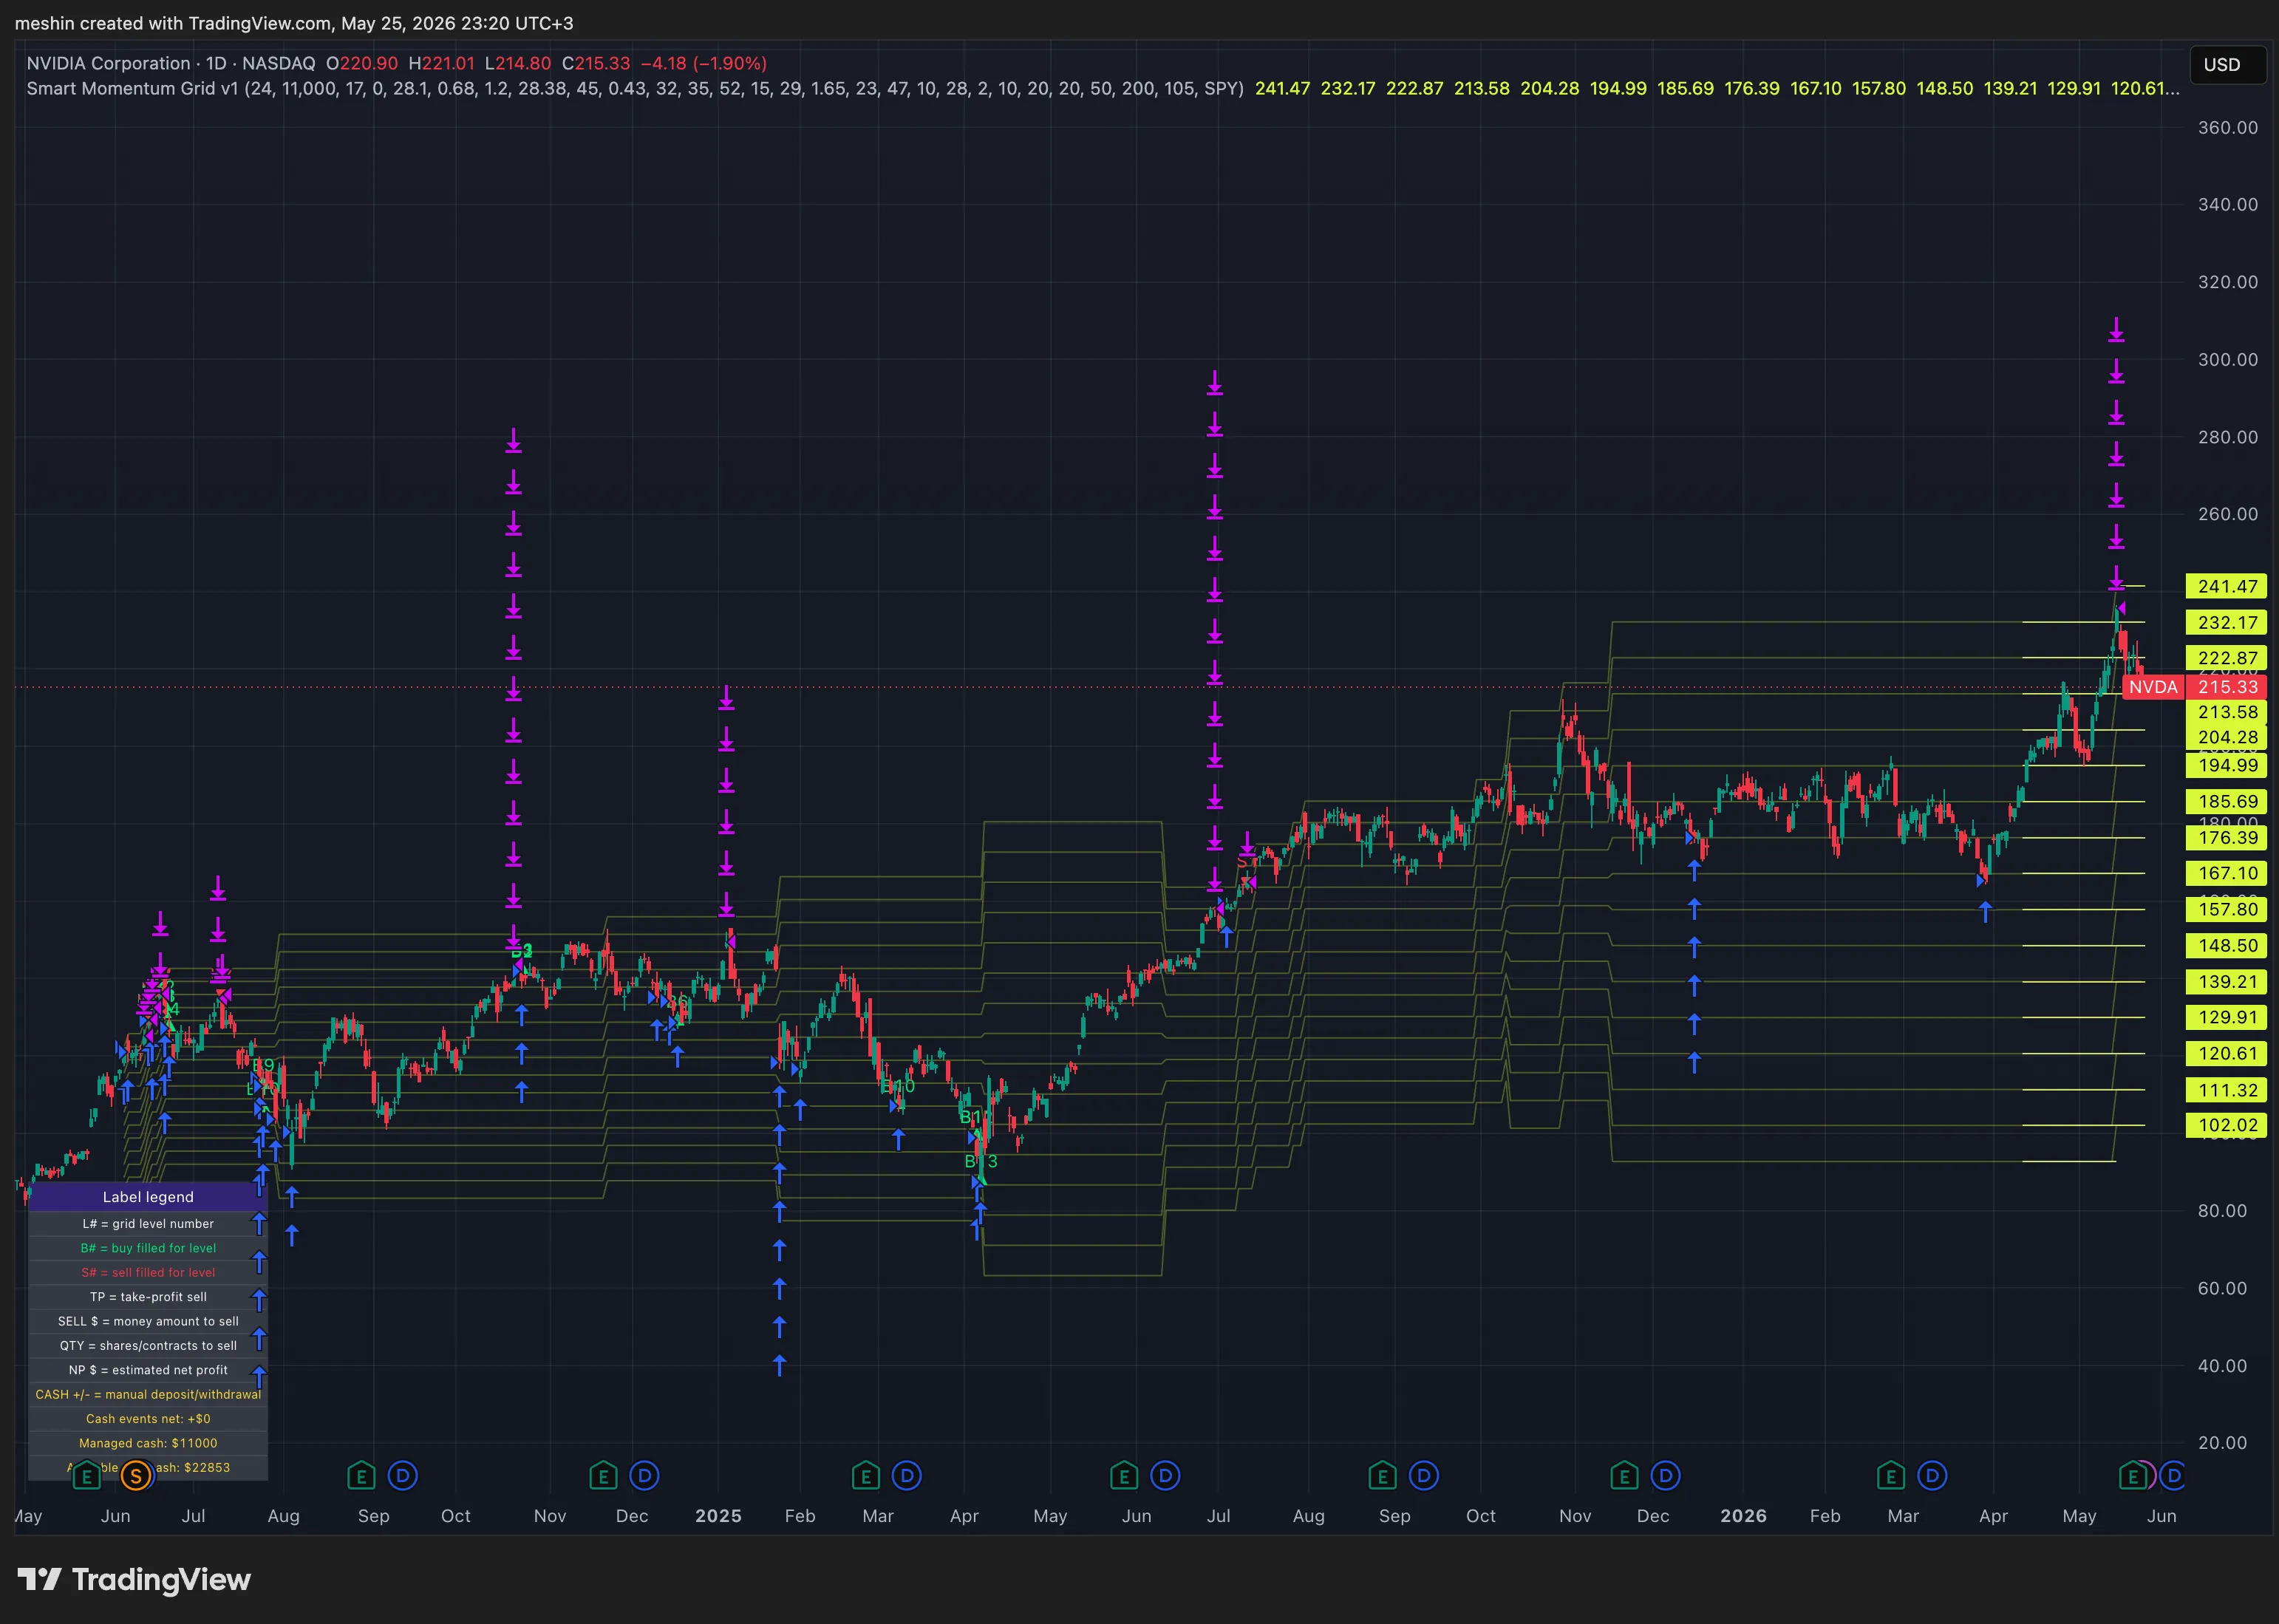The height and width of the screenshot is (1624, 2279).
Task: Click the earnings E marker near June 2024
Action: pos(87,1475)
